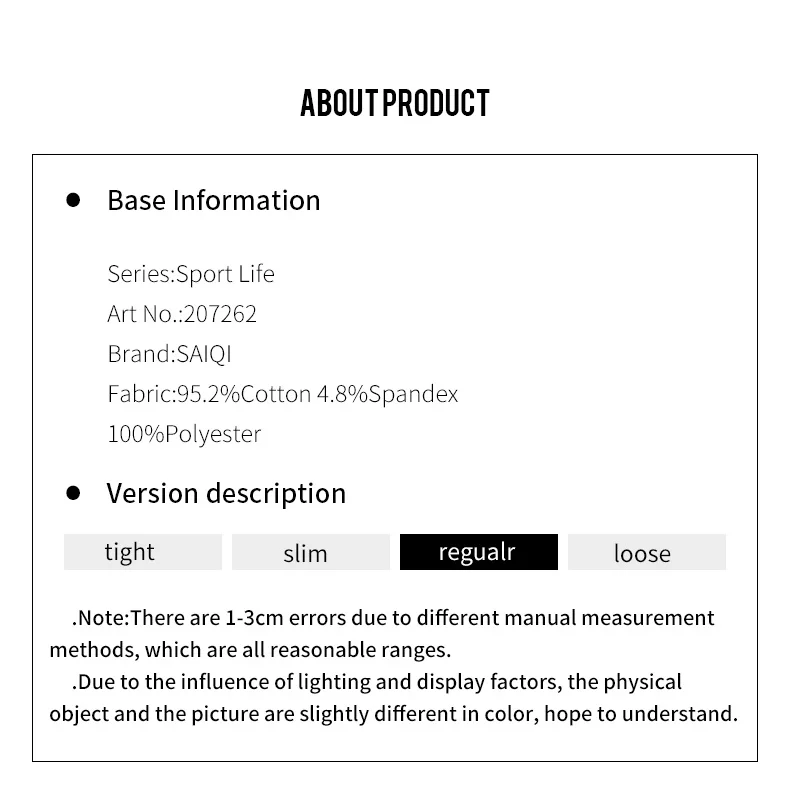Click the Series:Sport Life line
The width and height of the screenshot is (790, 789).
pyautogui.click(x=191, y=274)
